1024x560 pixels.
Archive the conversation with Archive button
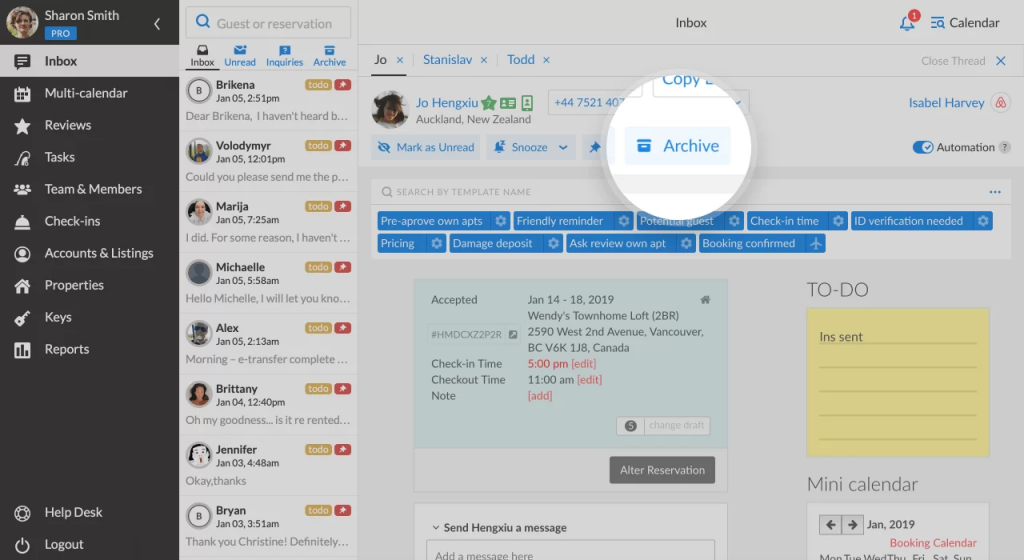tap(677, 146)
